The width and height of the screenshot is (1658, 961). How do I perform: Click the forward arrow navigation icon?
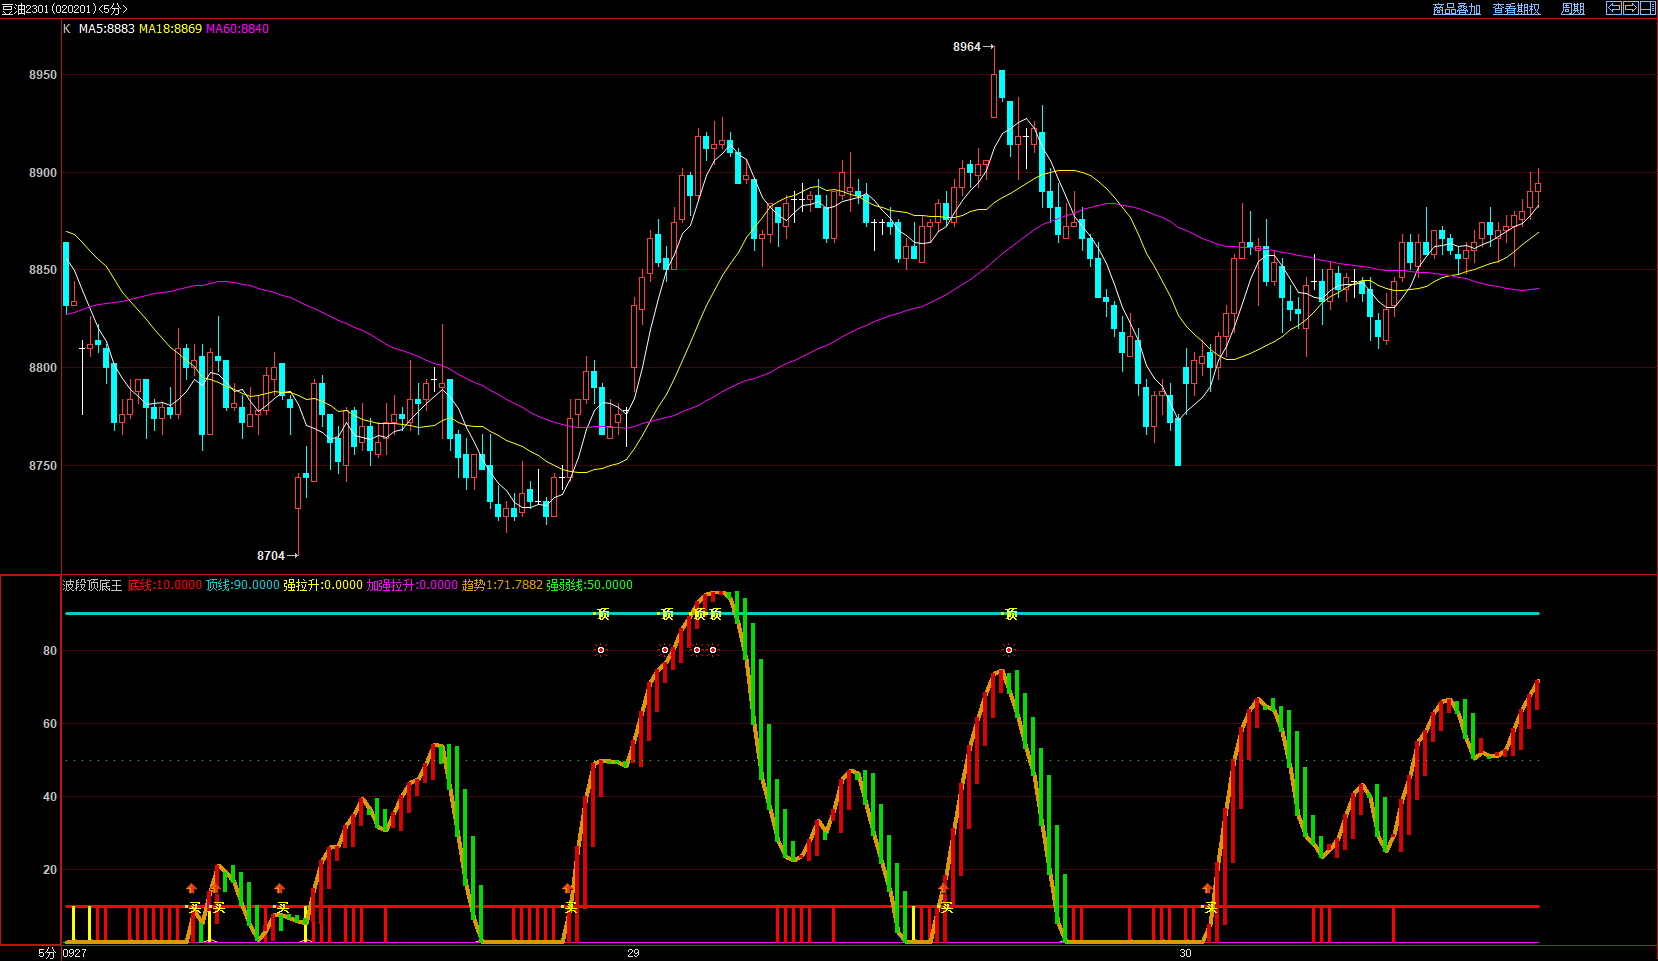1630,8
